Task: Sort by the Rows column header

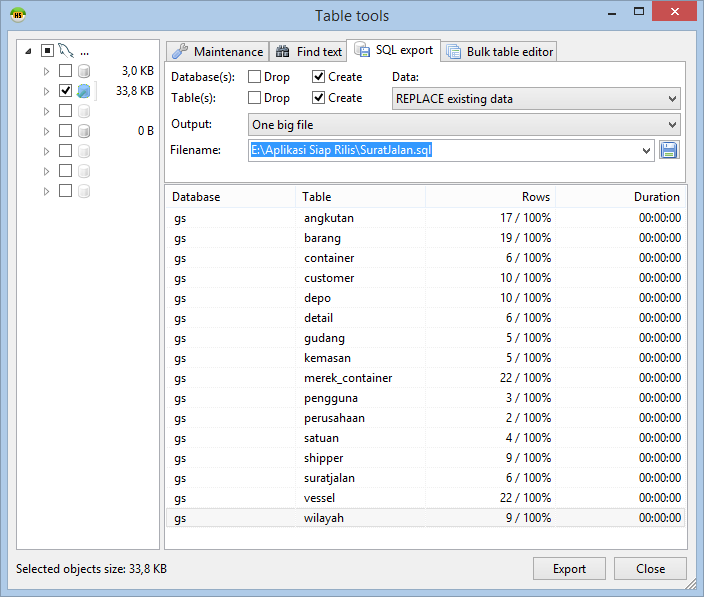Action: 490,197
